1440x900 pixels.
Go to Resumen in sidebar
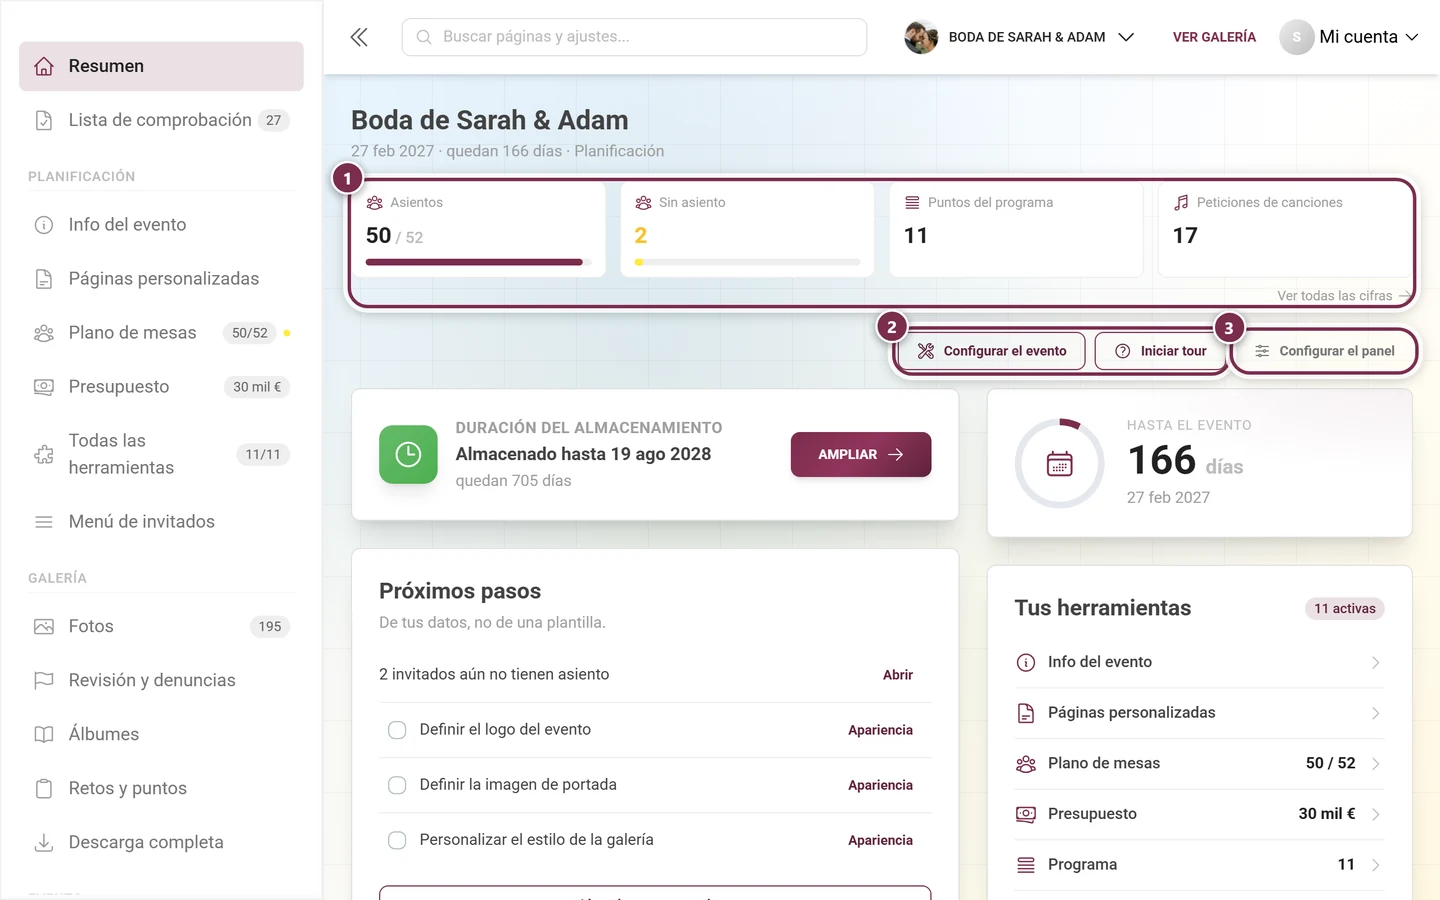coord(161,66)
